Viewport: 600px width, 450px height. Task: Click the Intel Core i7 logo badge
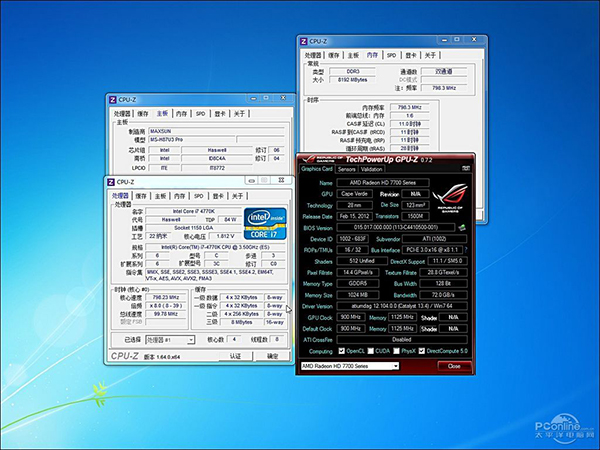pos(265,224)
